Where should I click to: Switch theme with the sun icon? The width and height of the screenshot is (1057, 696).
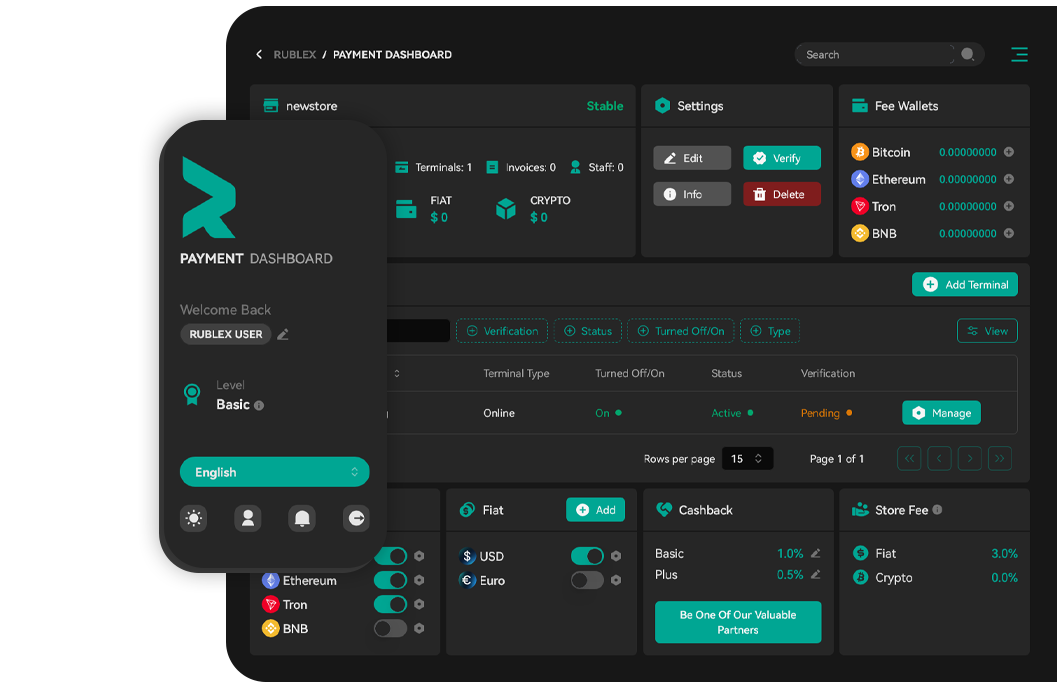tap(193, 518)
